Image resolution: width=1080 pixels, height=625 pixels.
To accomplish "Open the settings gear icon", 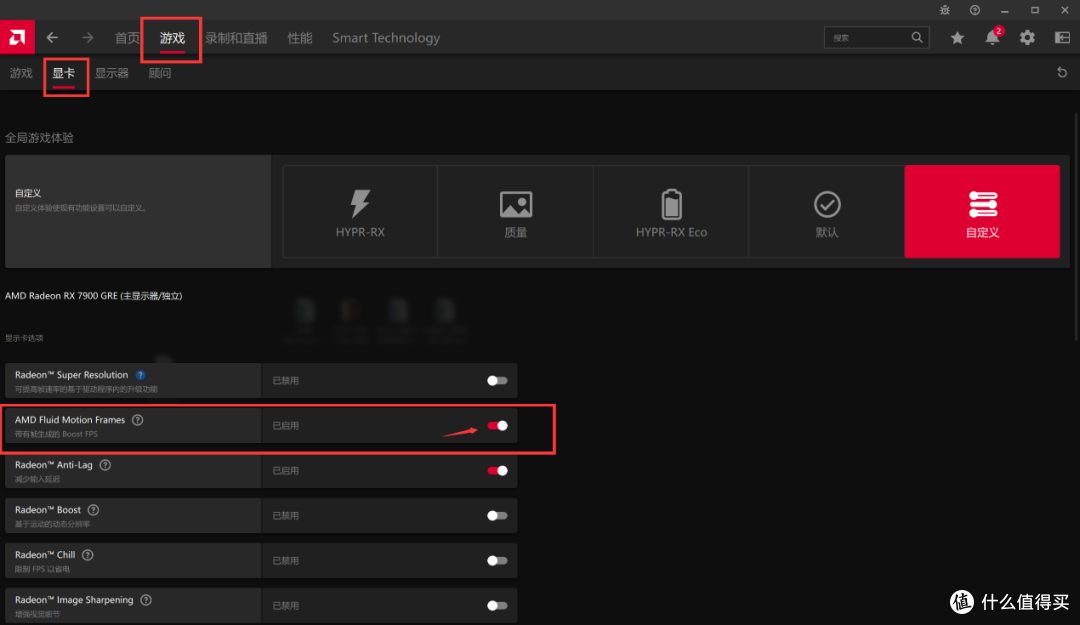I will [x=1027, y=38].
